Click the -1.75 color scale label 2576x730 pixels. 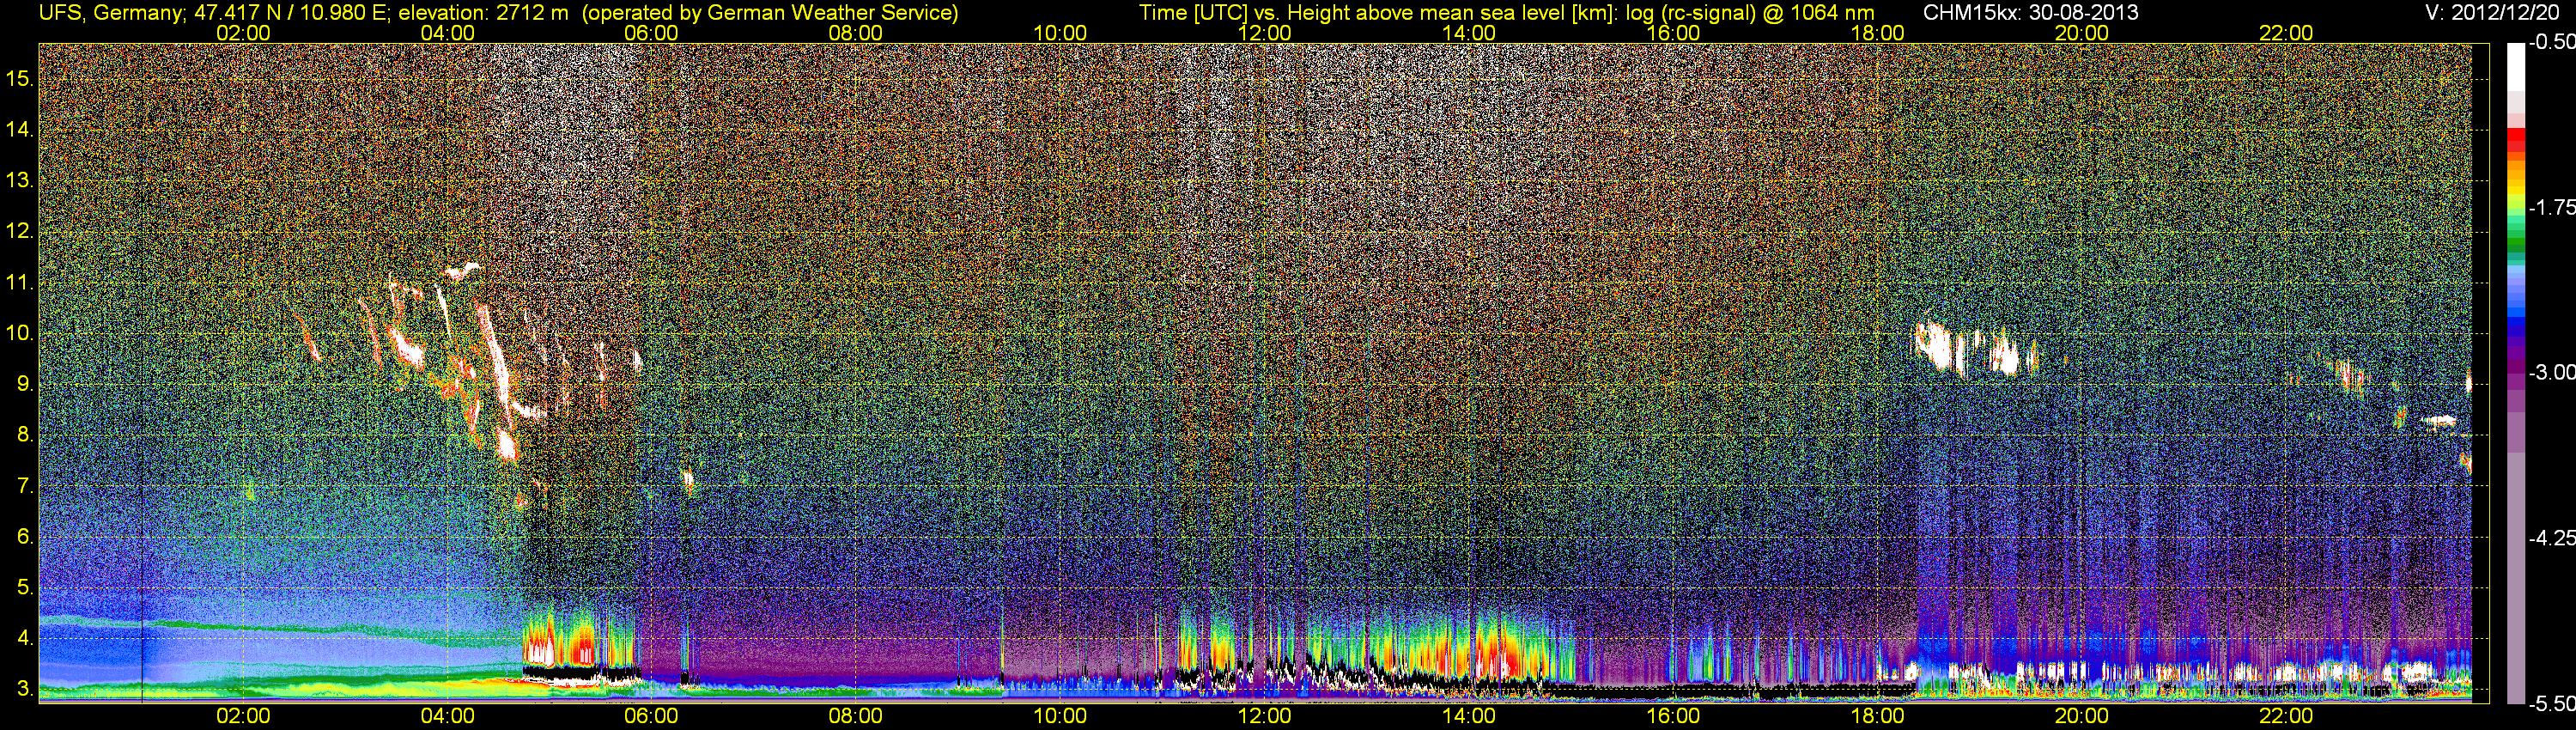2551,207
